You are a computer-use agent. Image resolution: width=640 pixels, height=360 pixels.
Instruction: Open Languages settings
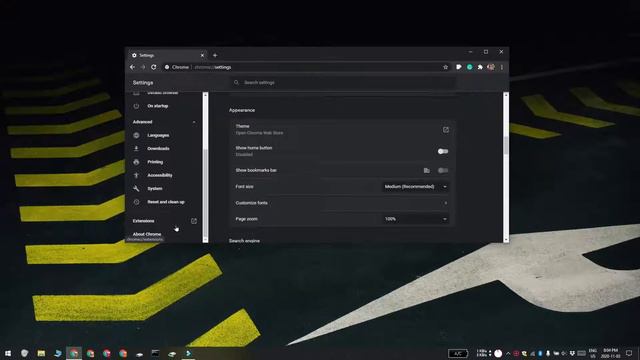tap(158, 135)
